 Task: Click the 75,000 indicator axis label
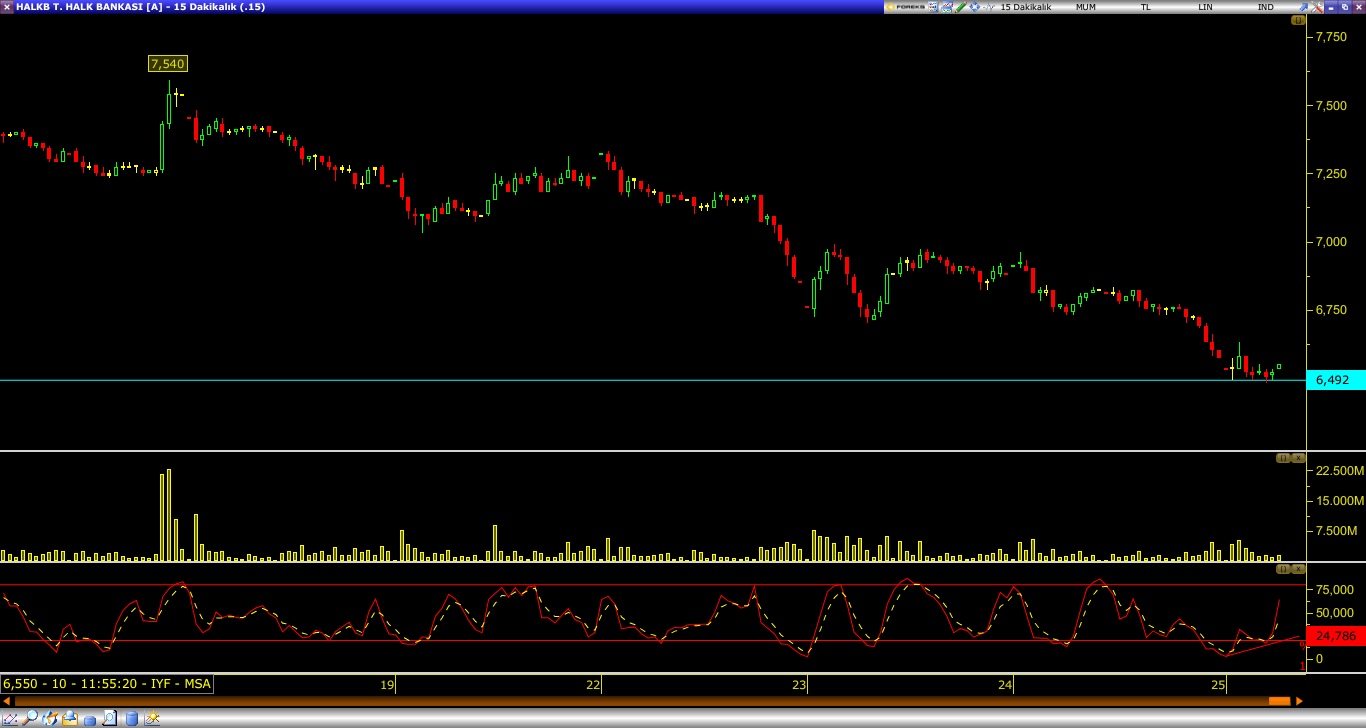(x=1335, y=590)
